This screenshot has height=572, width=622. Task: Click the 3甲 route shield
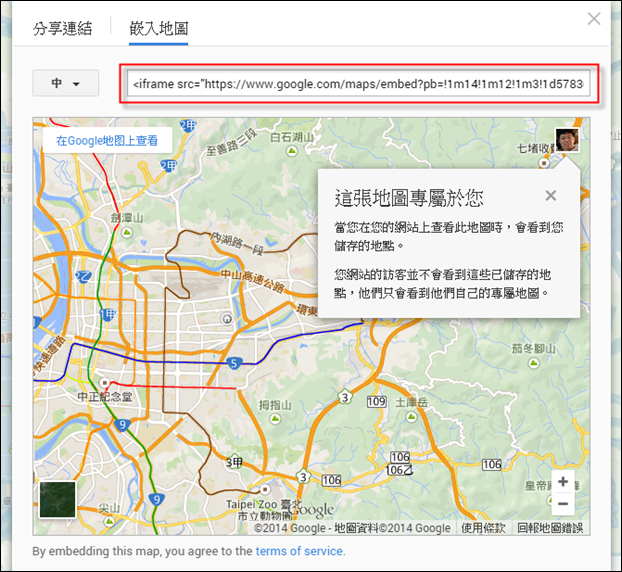tap(234, 462)
